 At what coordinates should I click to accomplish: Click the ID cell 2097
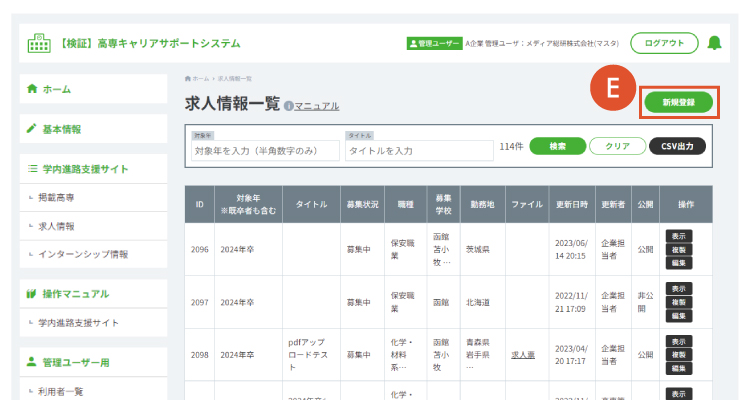tap(199, 302)
